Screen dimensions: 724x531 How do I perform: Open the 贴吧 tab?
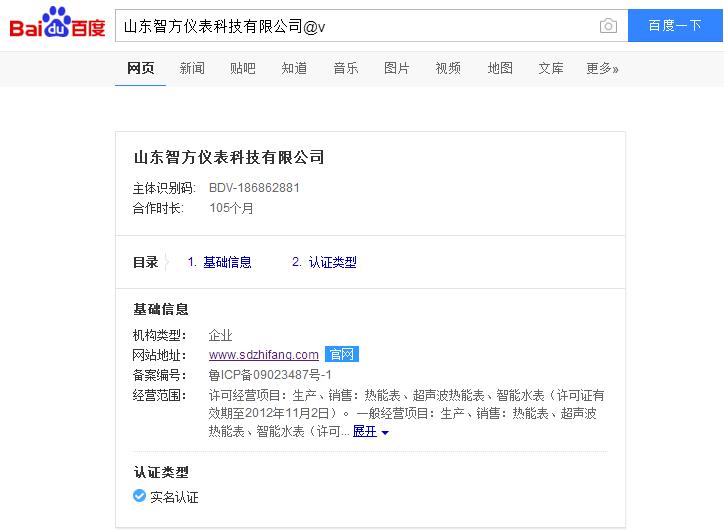[x=242, y=68]
